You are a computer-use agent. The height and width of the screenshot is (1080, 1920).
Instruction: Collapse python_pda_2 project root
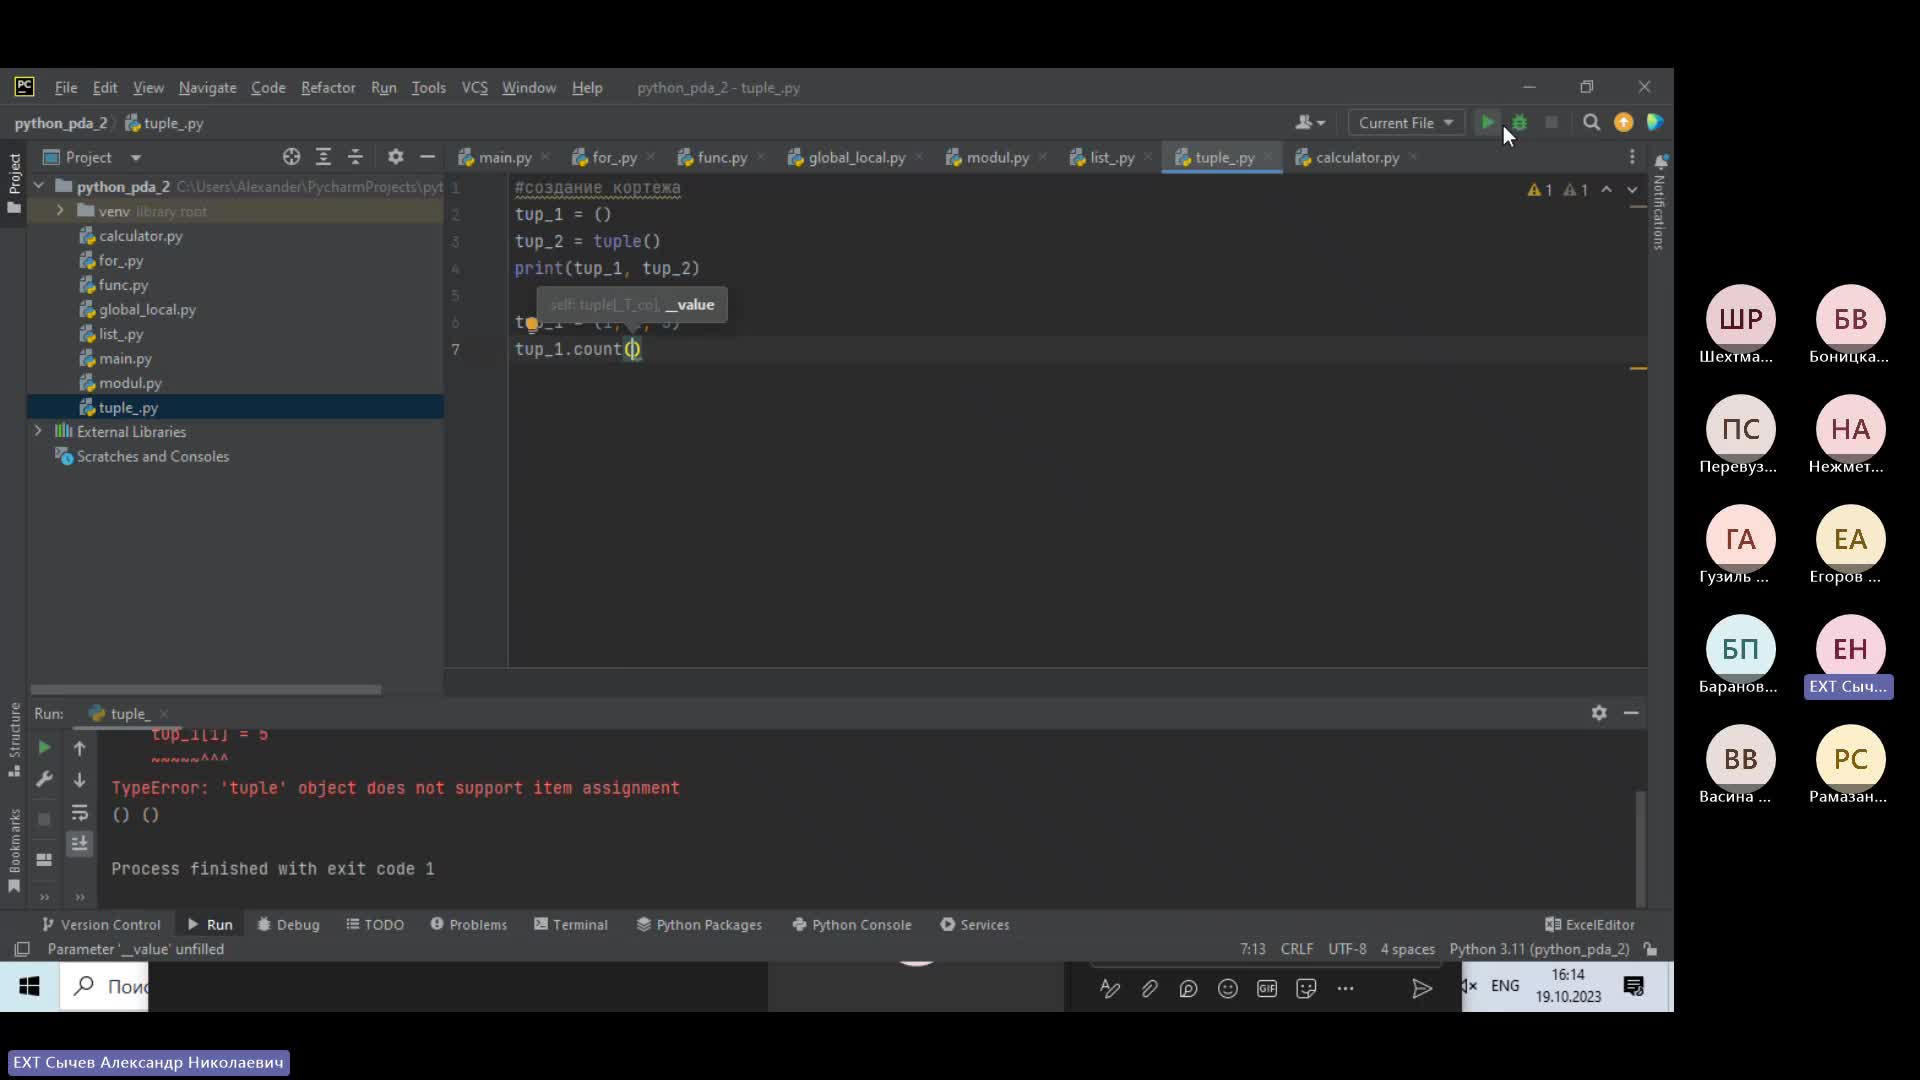[x=39, y=186]
